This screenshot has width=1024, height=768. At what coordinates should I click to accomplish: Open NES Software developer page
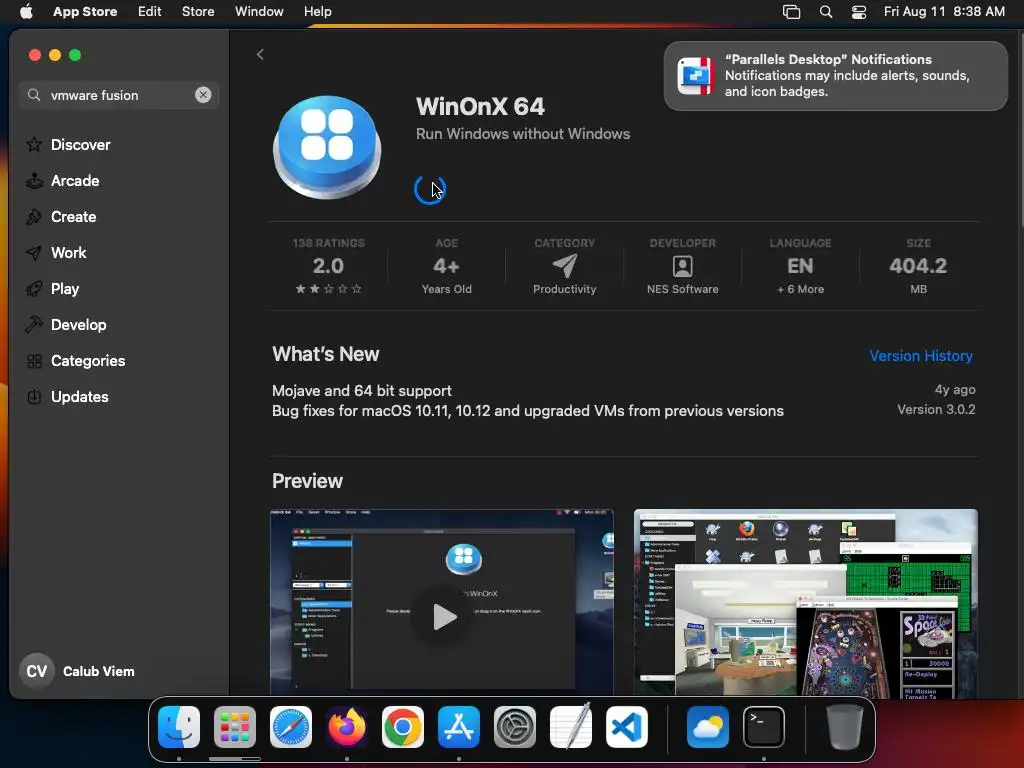(x=682, y=266)
